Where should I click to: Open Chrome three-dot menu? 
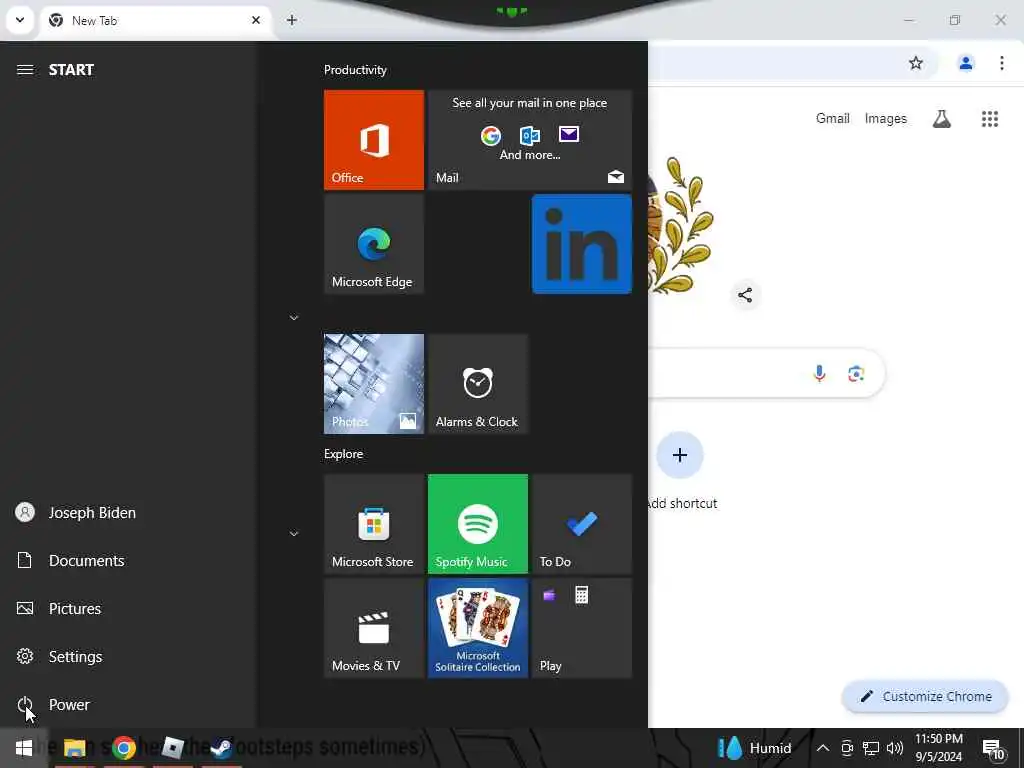click(1002, 63)
